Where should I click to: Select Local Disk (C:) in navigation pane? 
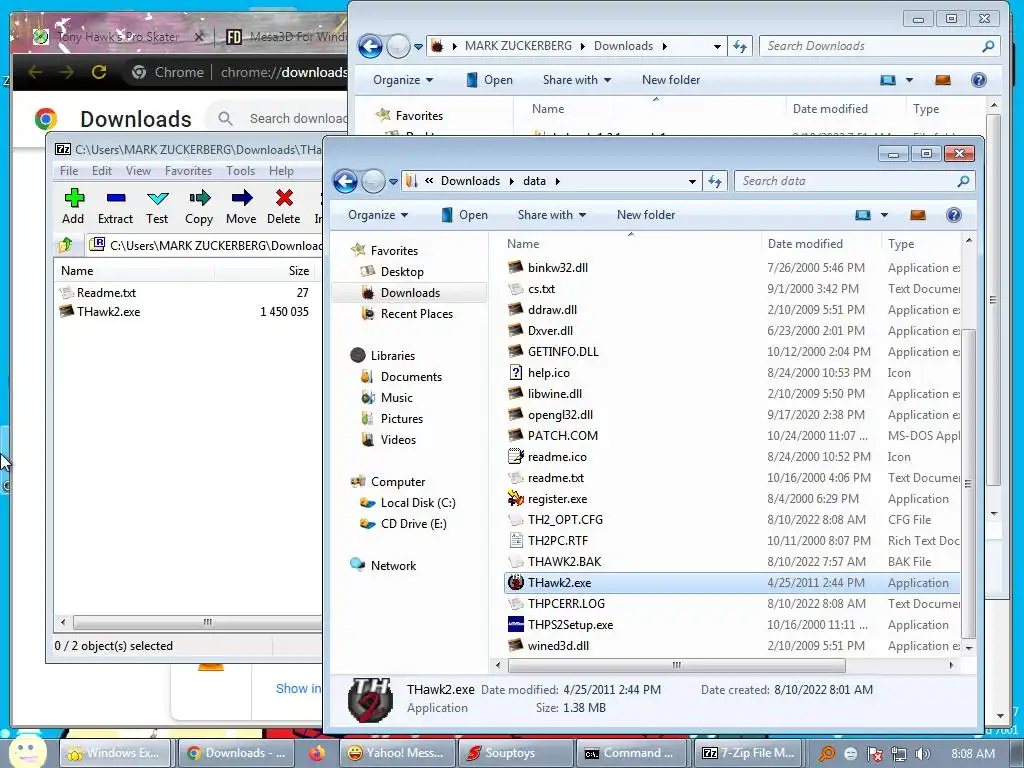[418, 503]
